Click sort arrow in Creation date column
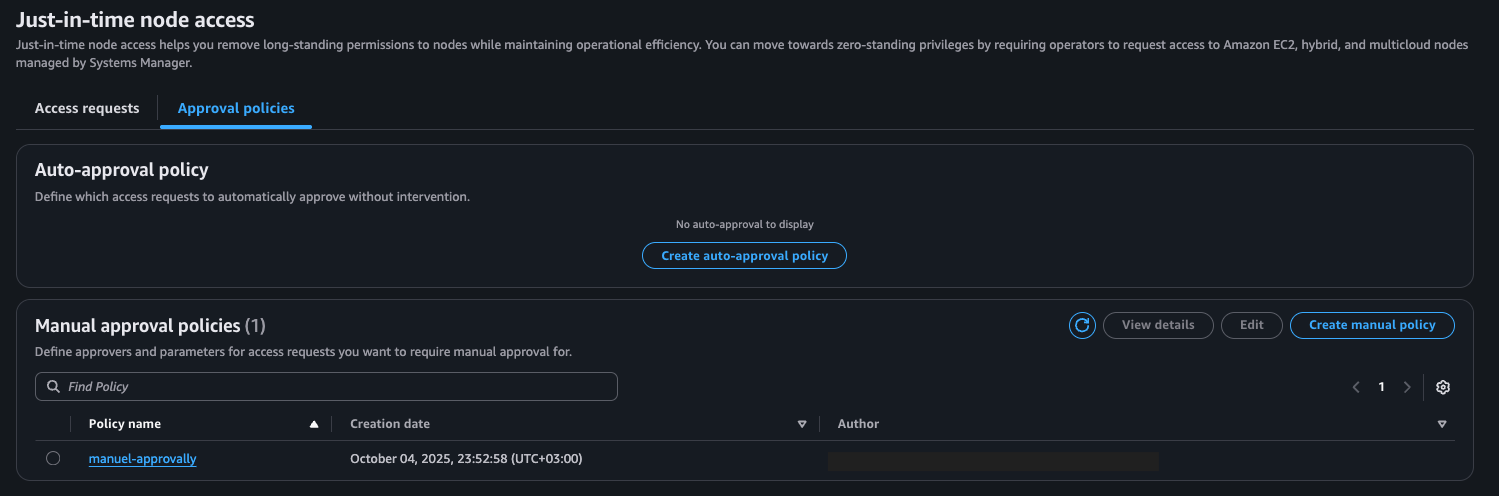The width and height of the screenshot is (1499, 496). tap(801, 424)
